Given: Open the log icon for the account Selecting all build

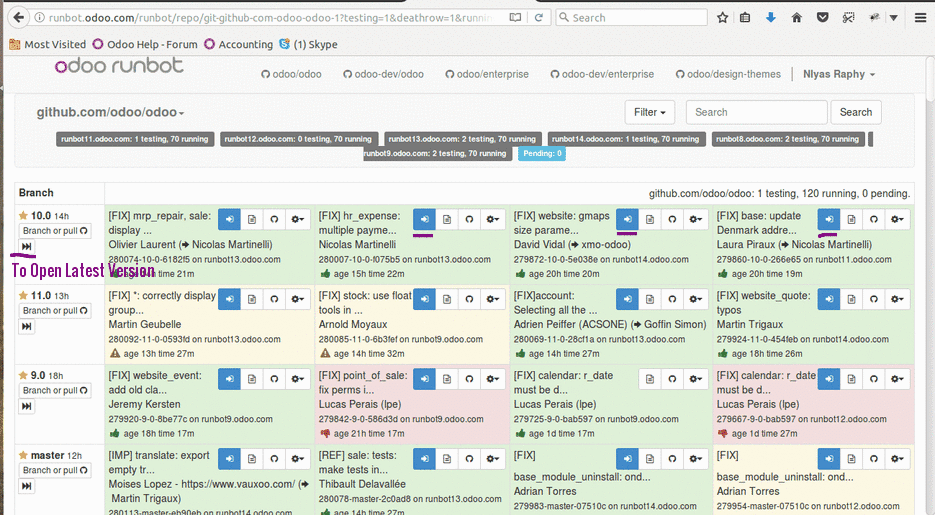Looking at the screenshot, I should (x=650, y=299).
